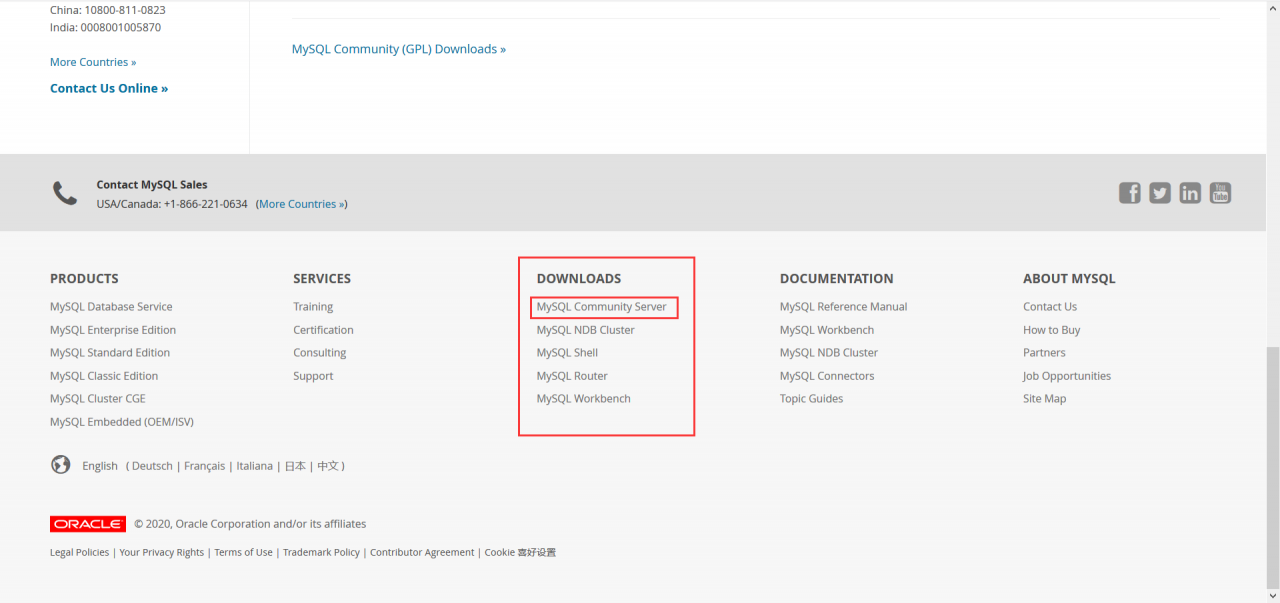Go to Training services page

313,307
